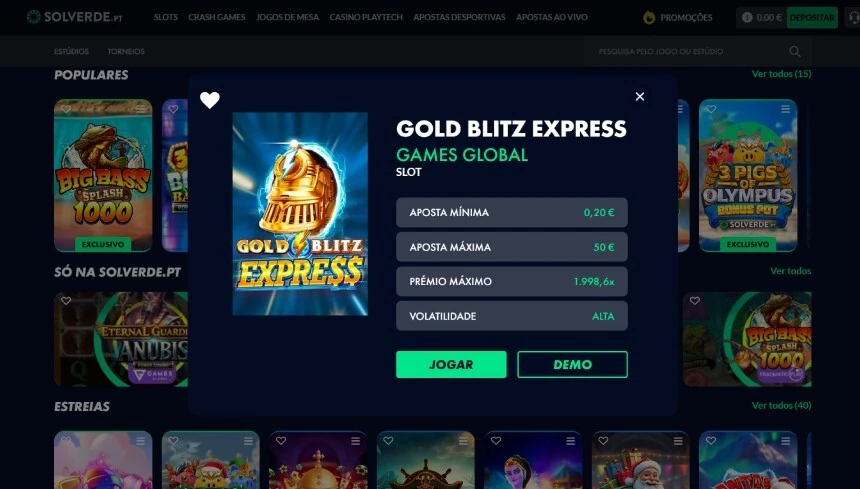Open the Crash Games menu
Screen dimensions: 860x489
click(x=217, y=18)
